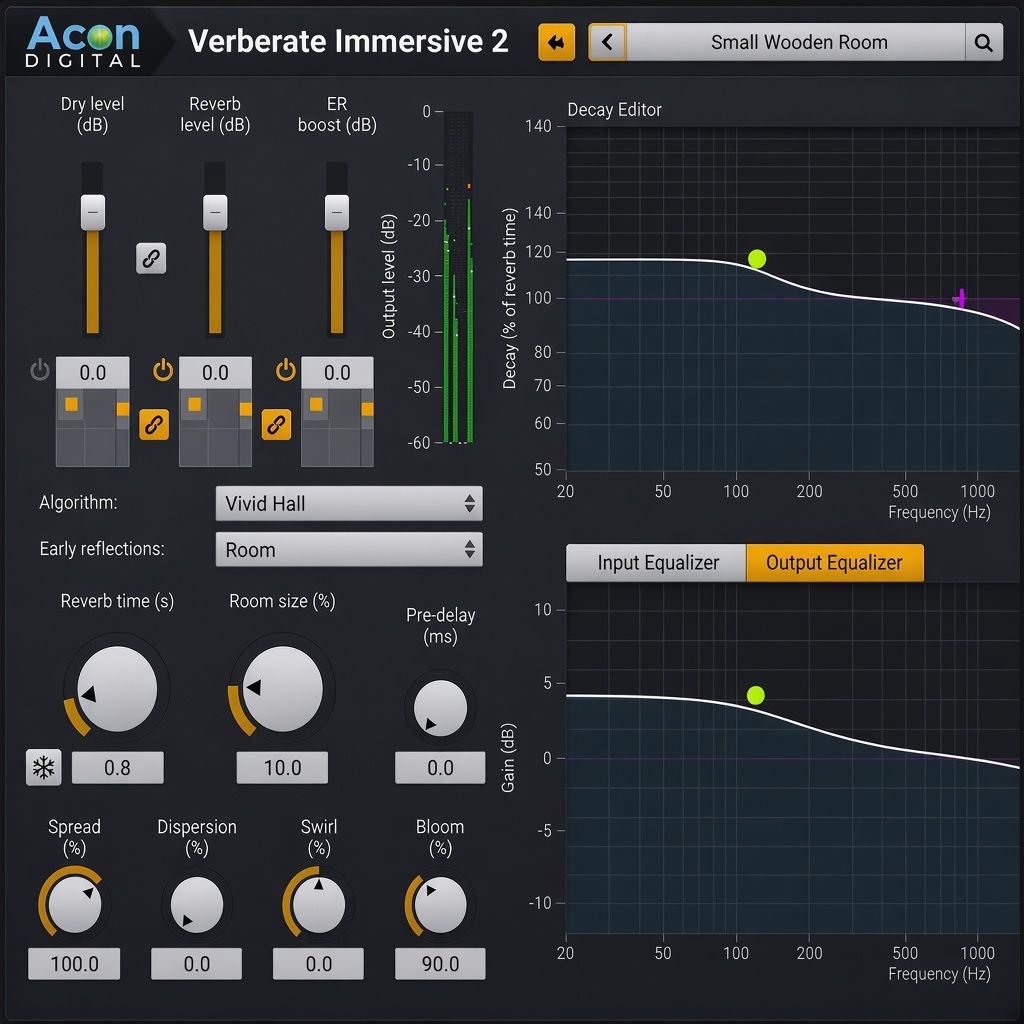Click the Room size knob
This screenshot has height=1024, width=1024.
coord(282,689)
